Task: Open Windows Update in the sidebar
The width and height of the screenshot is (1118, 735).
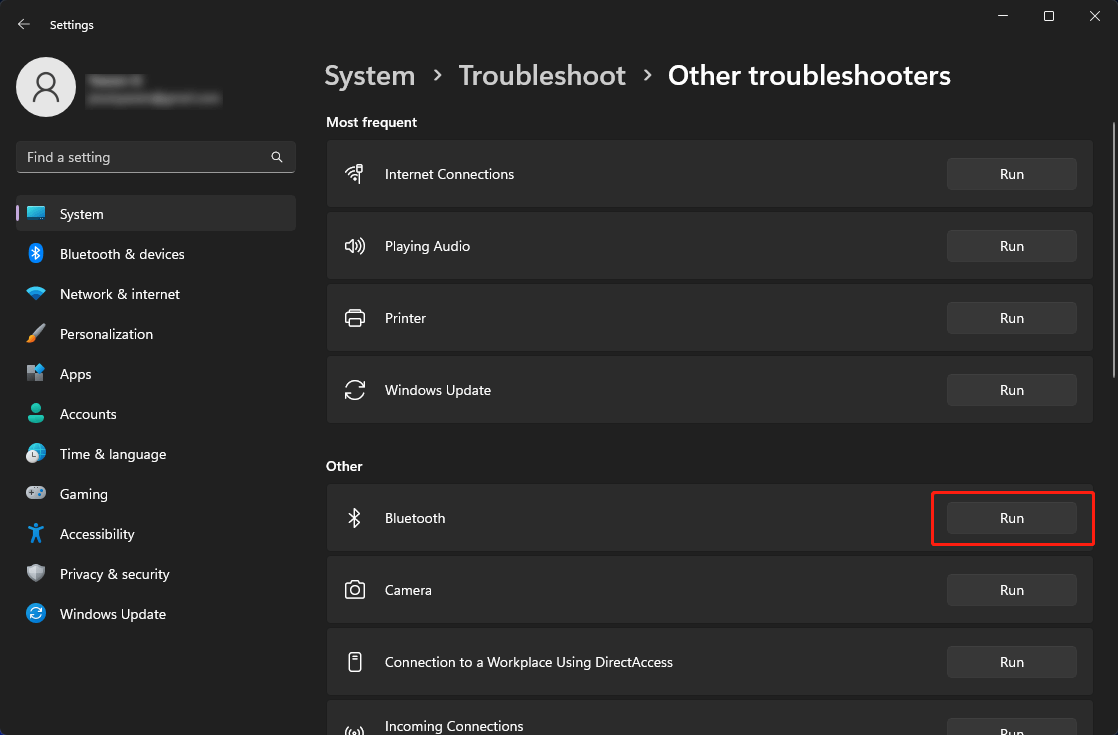Action: tap(156, 613)
